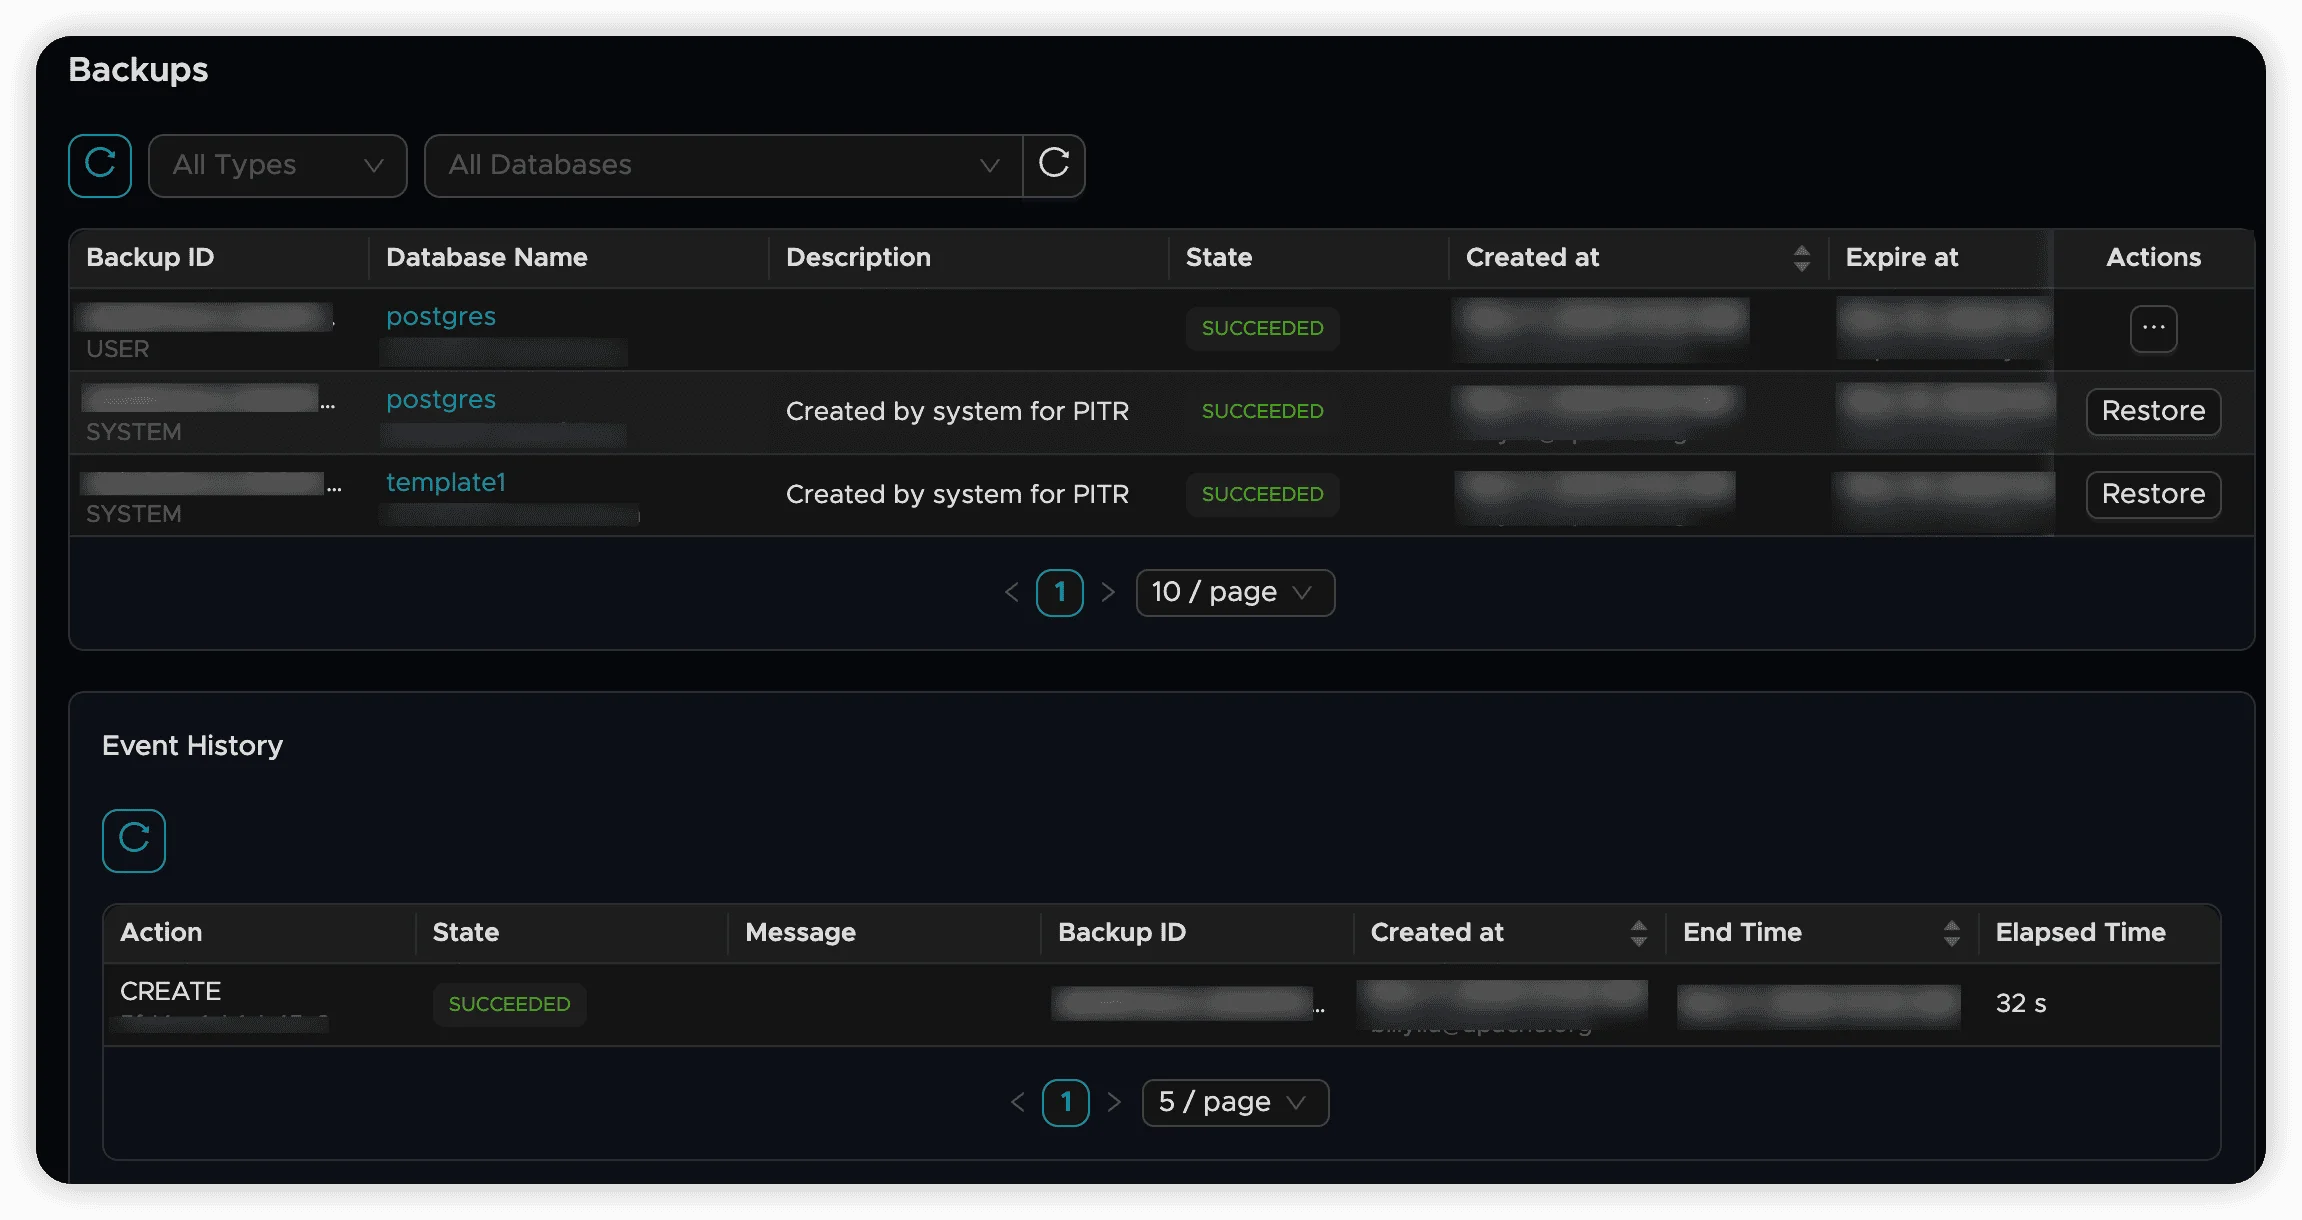Restore the postgres SYSTEM backup
The image size is (2302, 1220).
2153,411
